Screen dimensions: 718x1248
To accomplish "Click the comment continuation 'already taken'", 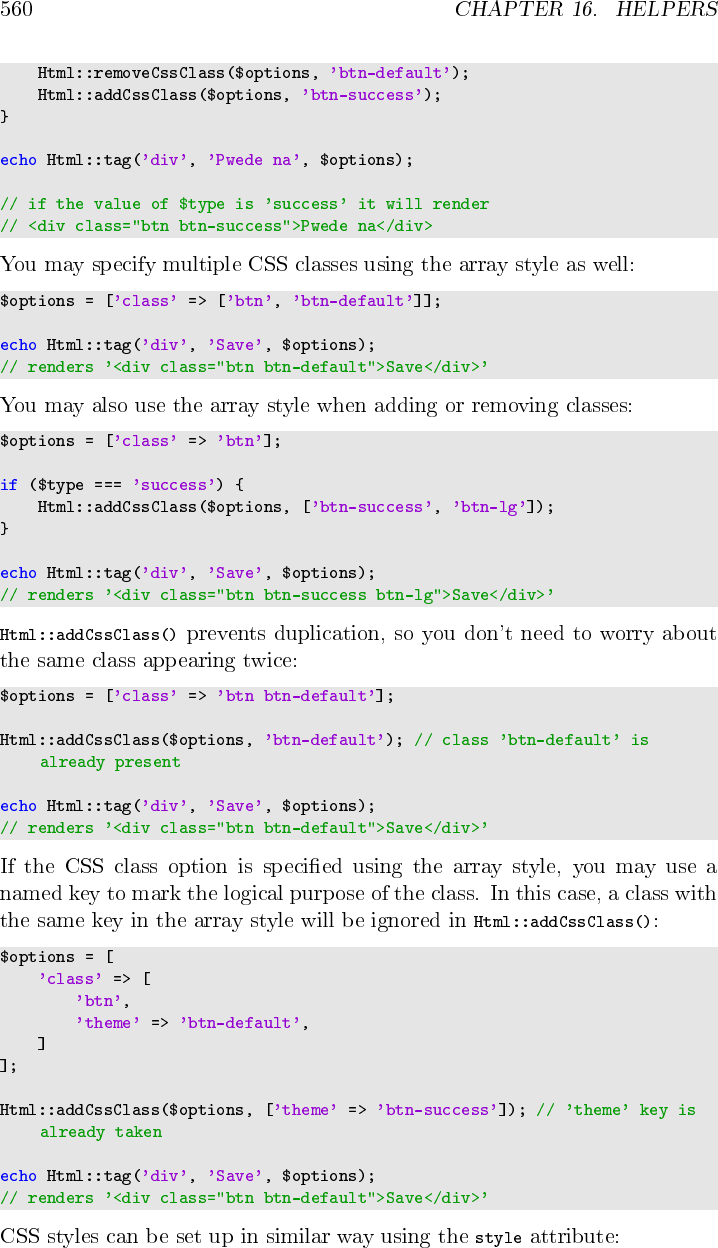I will pos(100,1132).
